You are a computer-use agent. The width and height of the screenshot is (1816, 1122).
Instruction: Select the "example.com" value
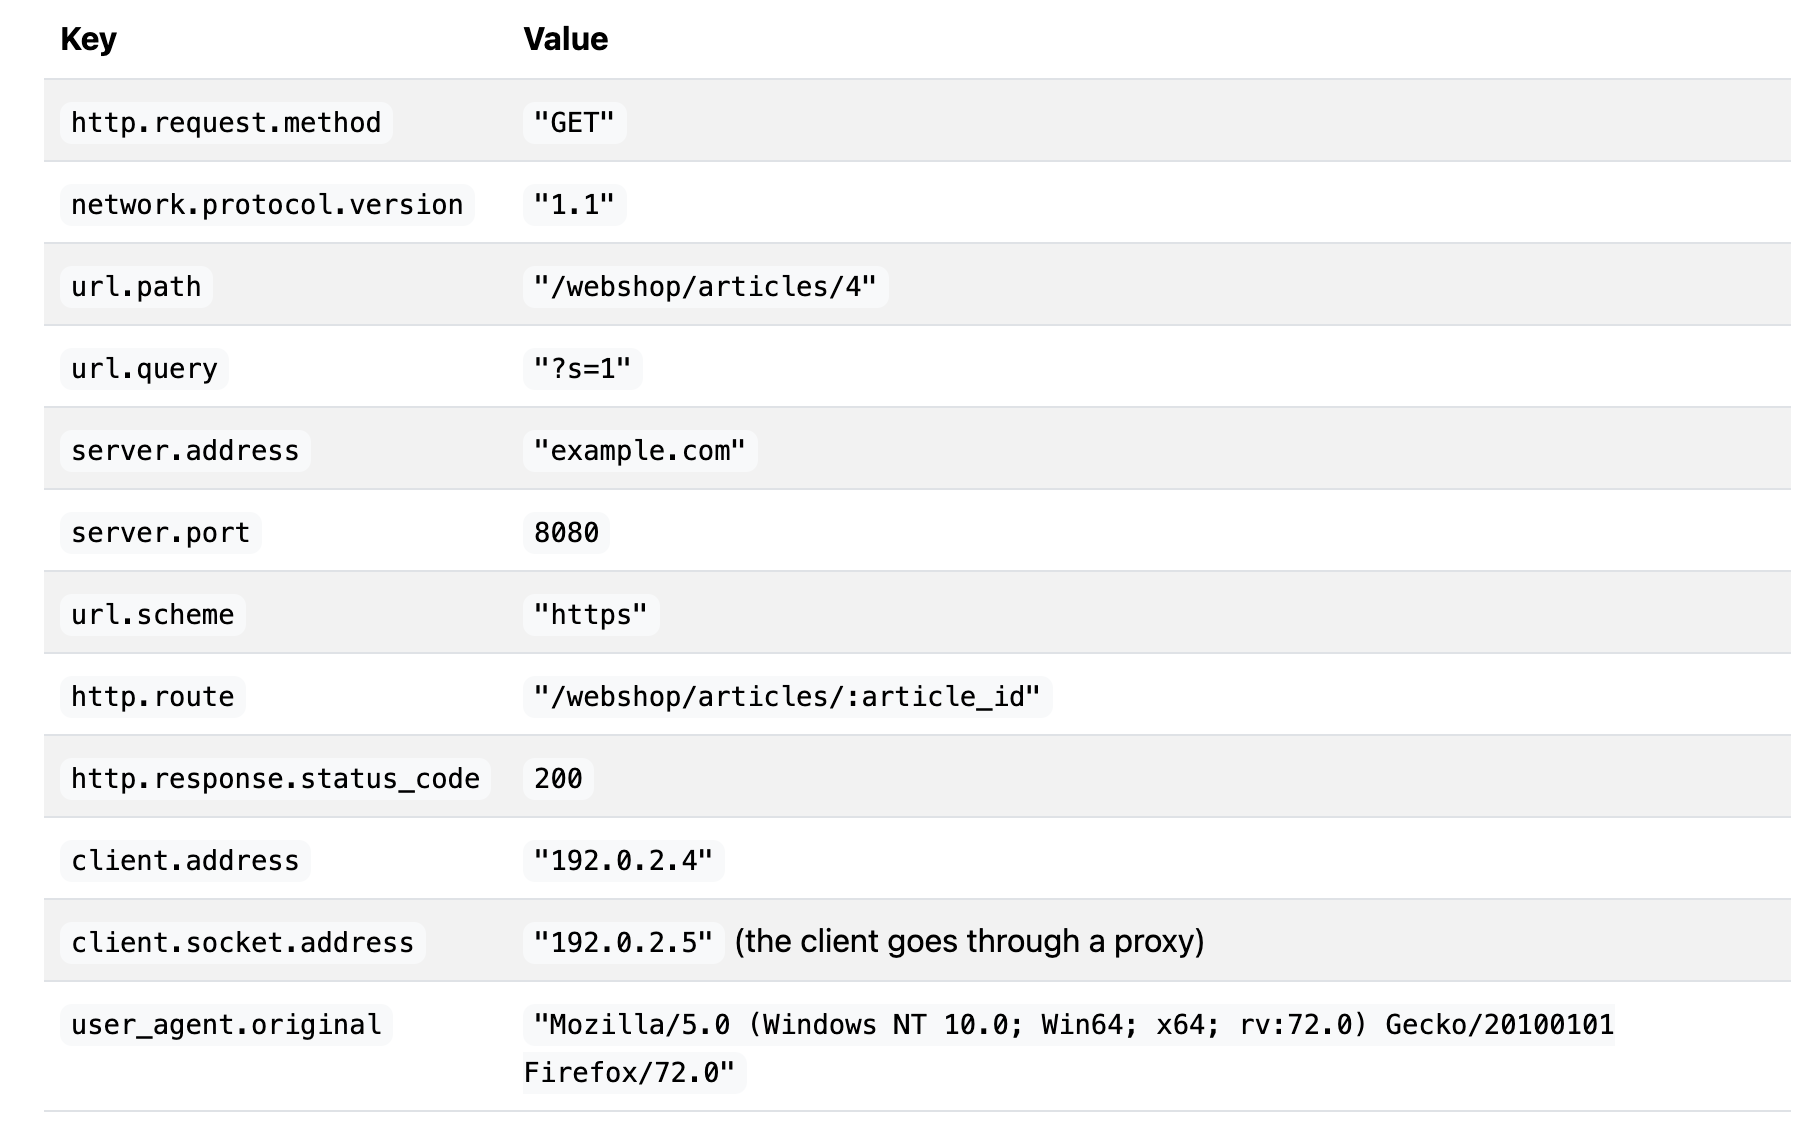(x=640, y=450)
